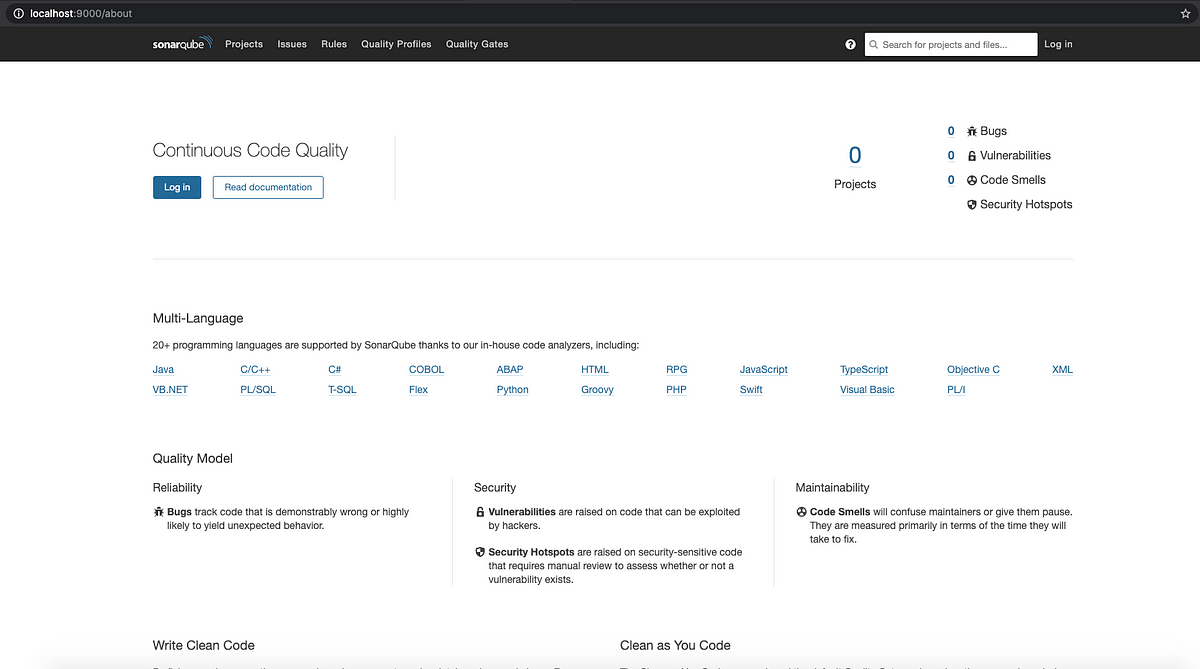Open the Issues menu item
This screenshot has width=1200, height=669.
pyautogui.click(x=292, y=44)
